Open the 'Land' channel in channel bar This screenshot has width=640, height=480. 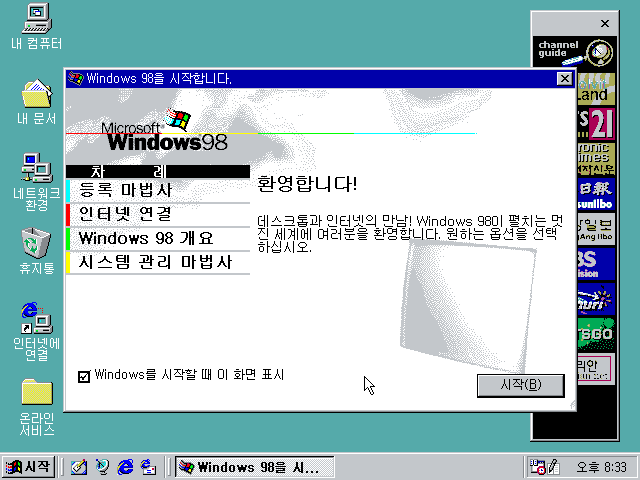pos(596,89)
